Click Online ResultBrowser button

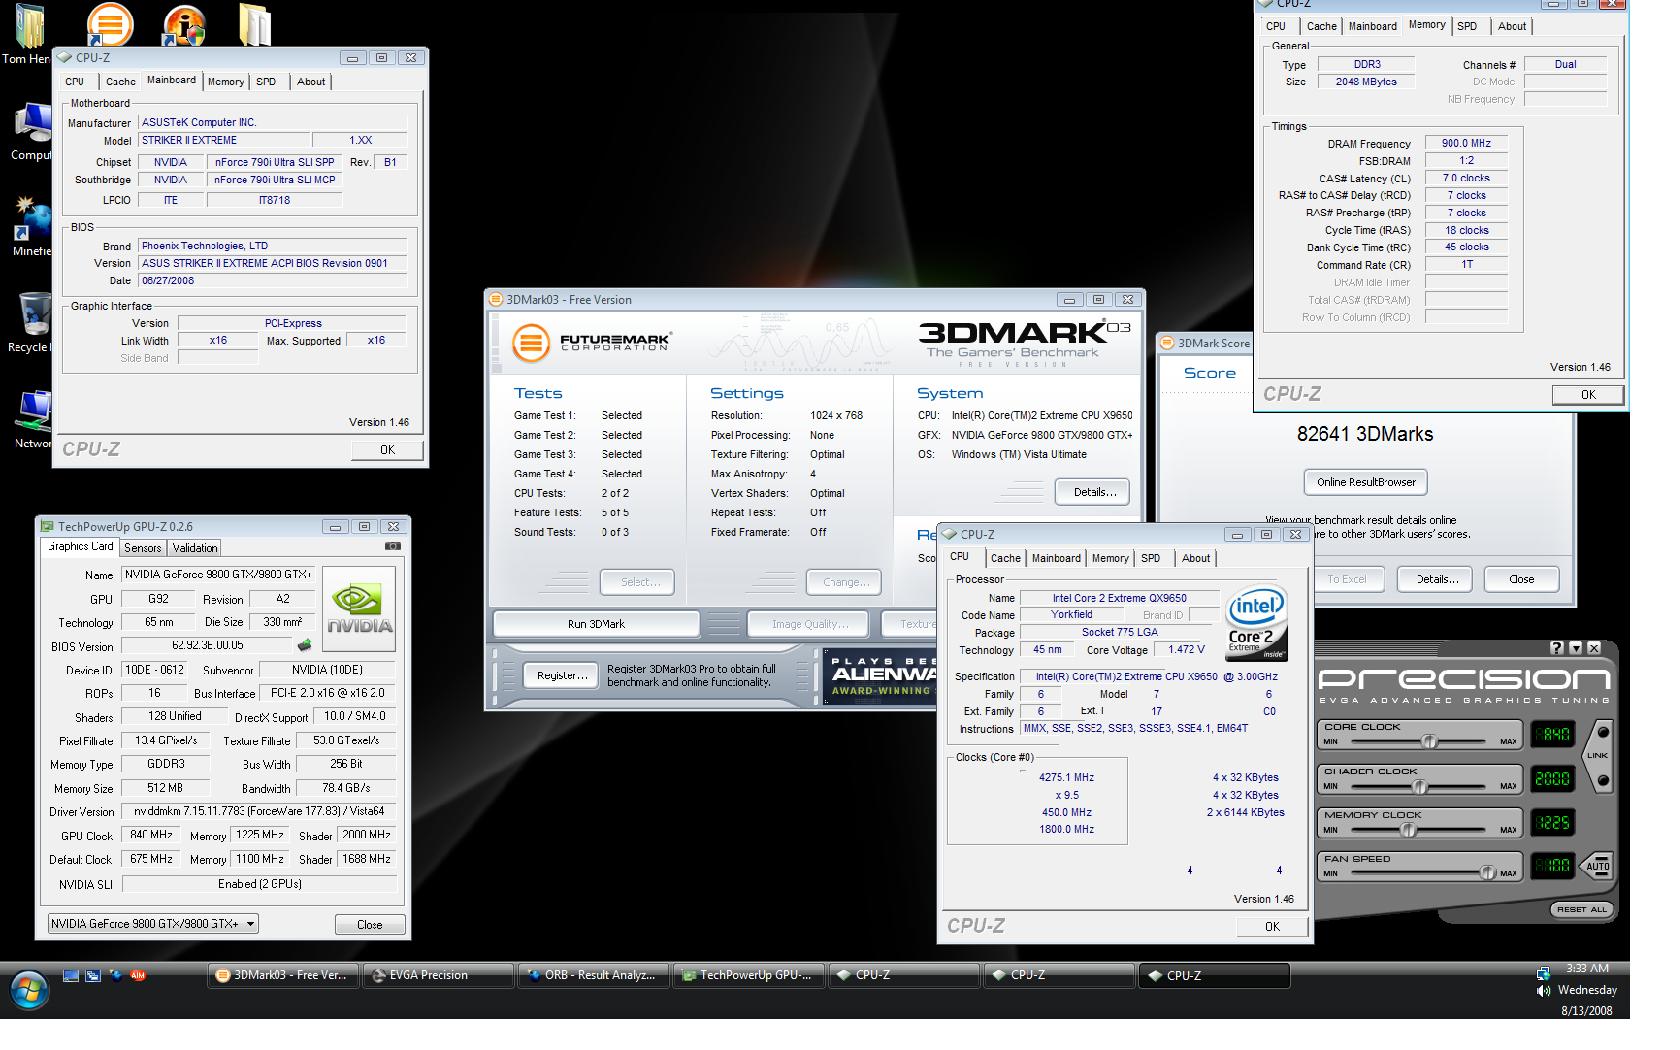[x=1366, y=482]
